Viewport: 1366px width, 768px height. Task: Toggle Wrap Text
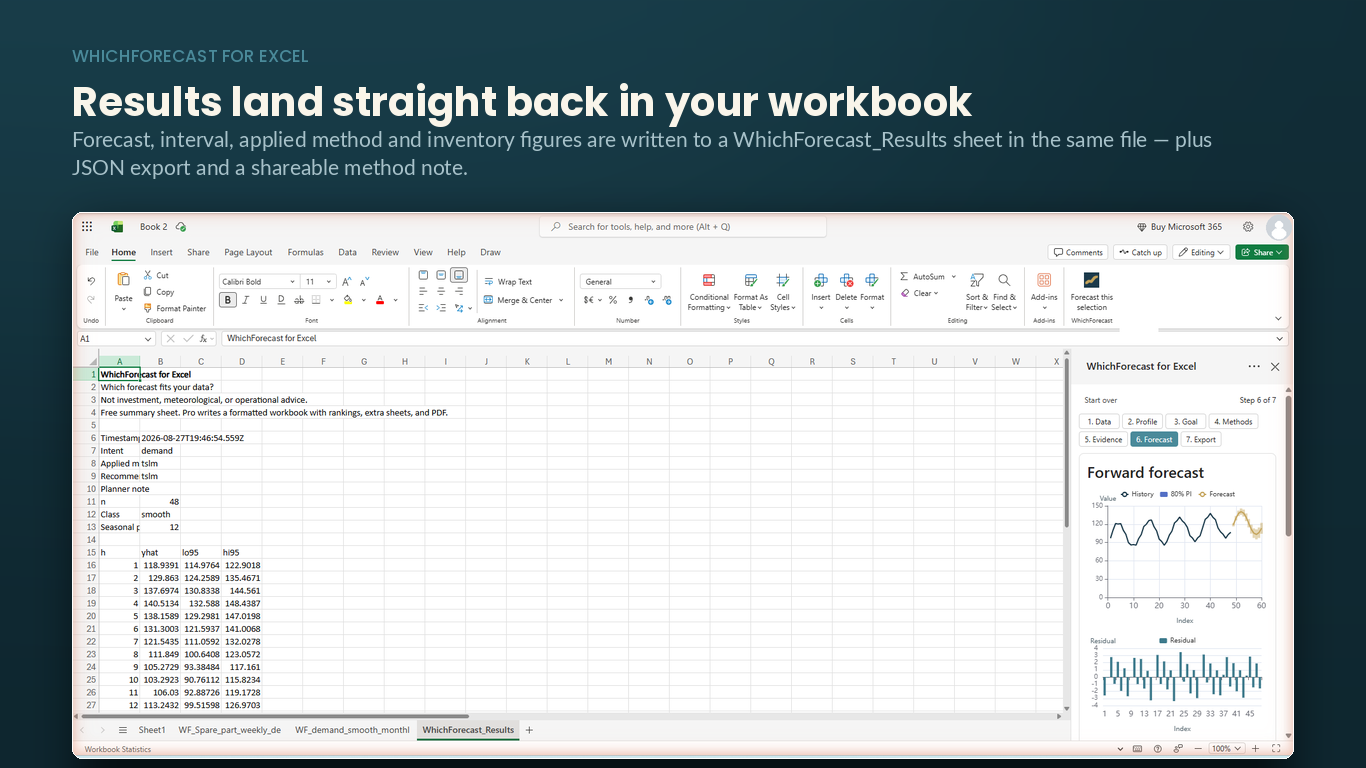coord(508,282)
